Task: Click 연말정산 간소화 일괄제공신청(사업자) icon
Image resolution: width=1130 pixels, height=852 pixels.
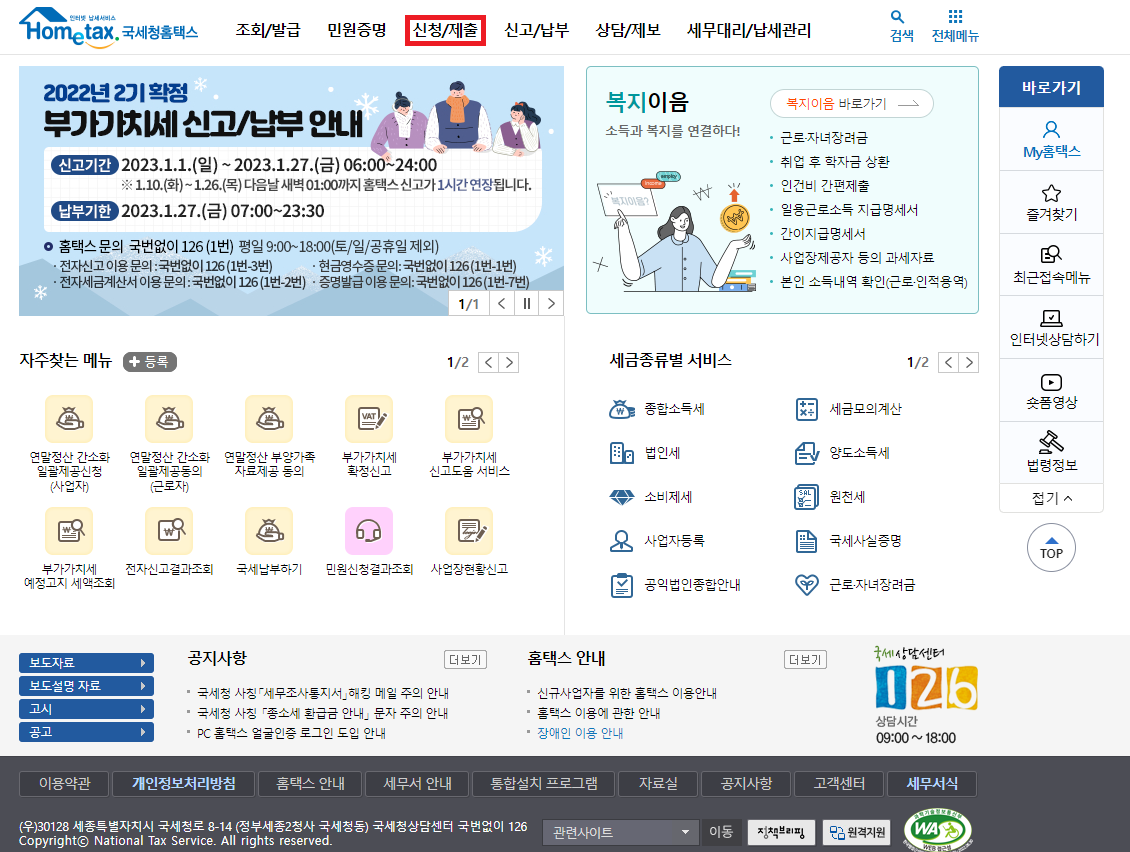Action: pos(69,419)
